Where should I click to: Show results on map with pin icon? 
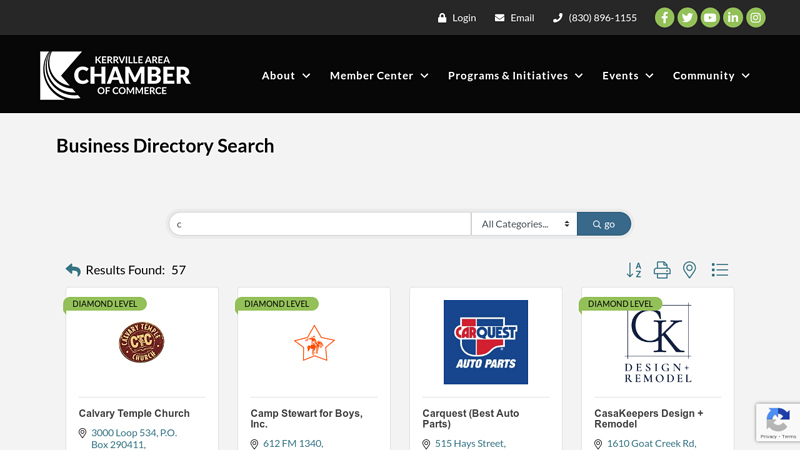689,270
